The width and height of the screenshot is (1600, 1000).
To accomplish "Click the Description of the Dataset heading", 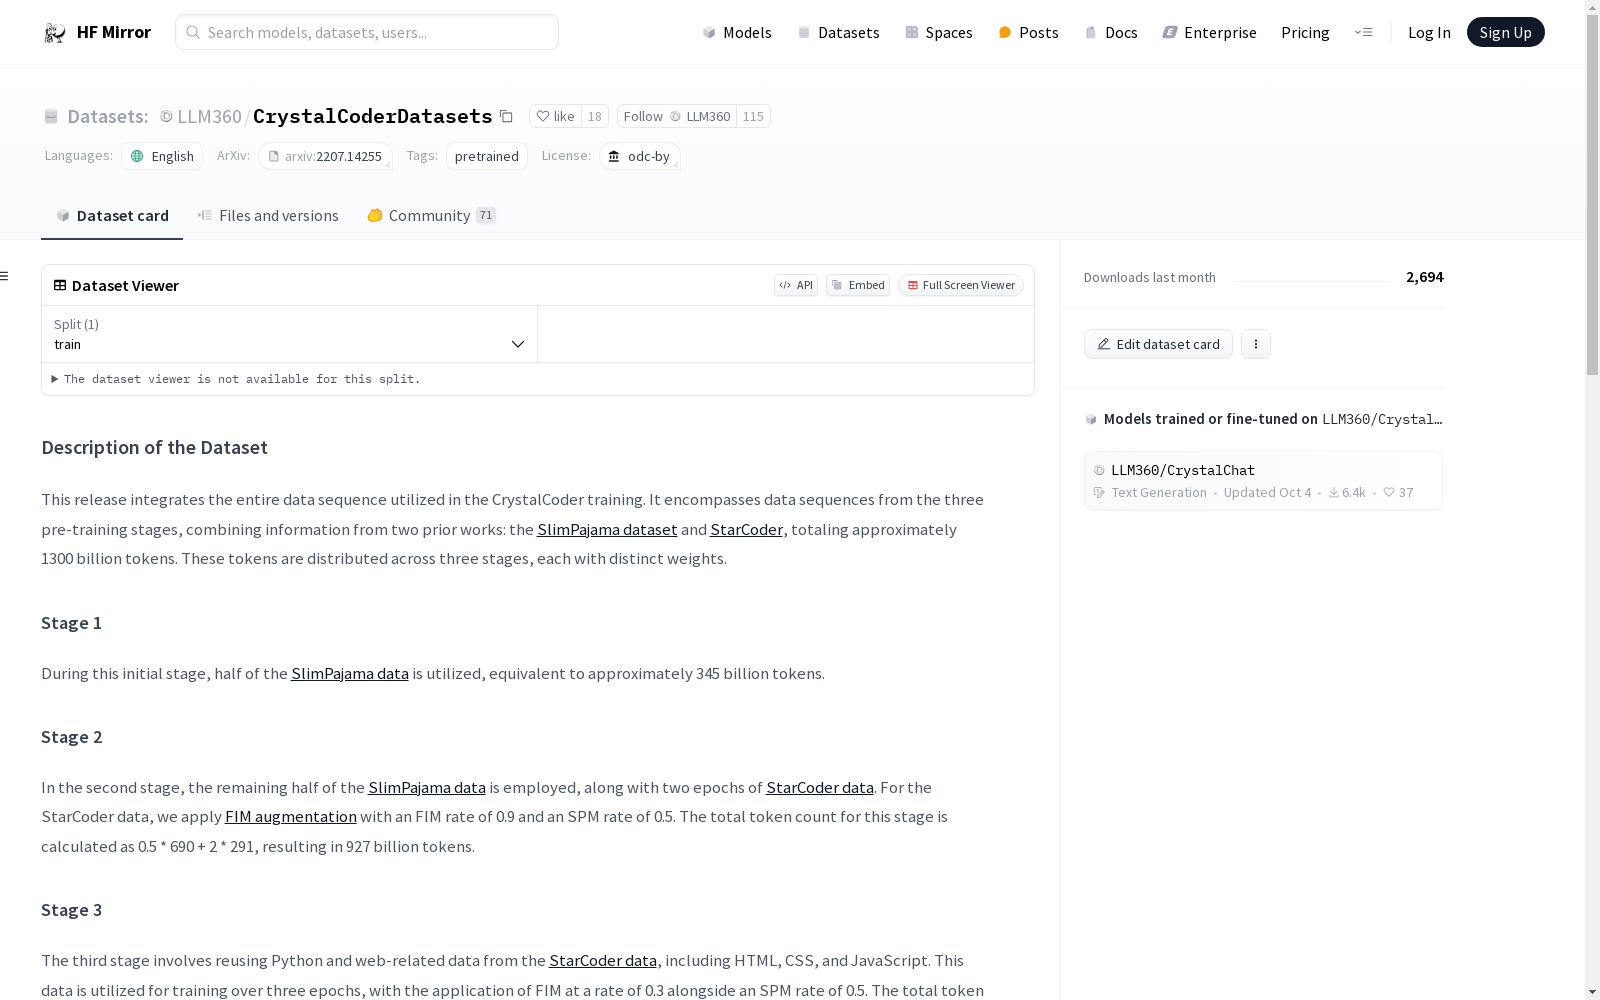I will coord(154,448).
